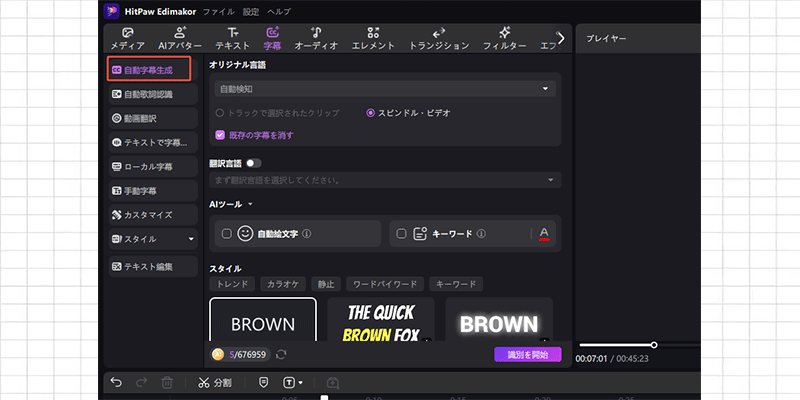Open テキスト編集 text editing

[153, 266]
